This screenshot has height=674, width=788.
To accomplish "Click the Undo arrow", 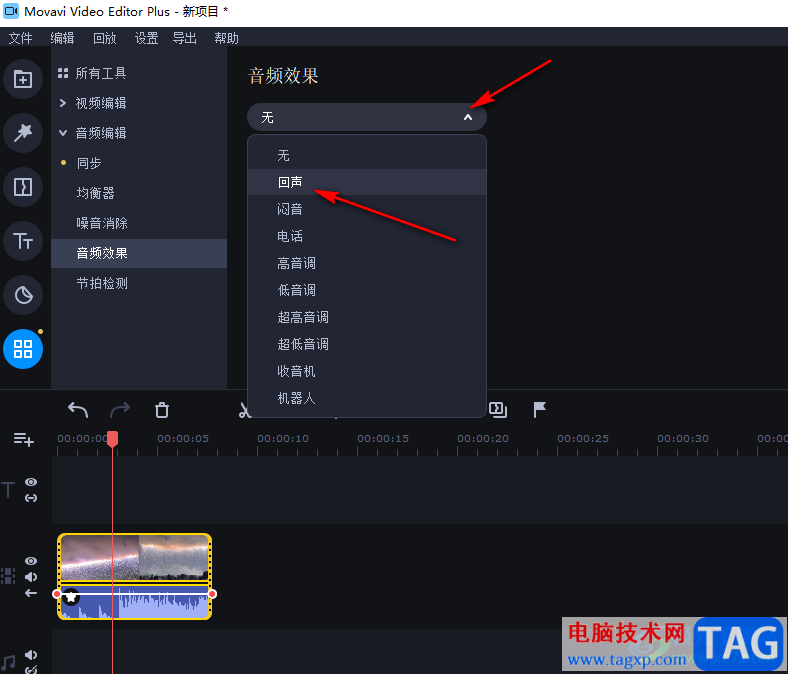I will pos(78,410).
